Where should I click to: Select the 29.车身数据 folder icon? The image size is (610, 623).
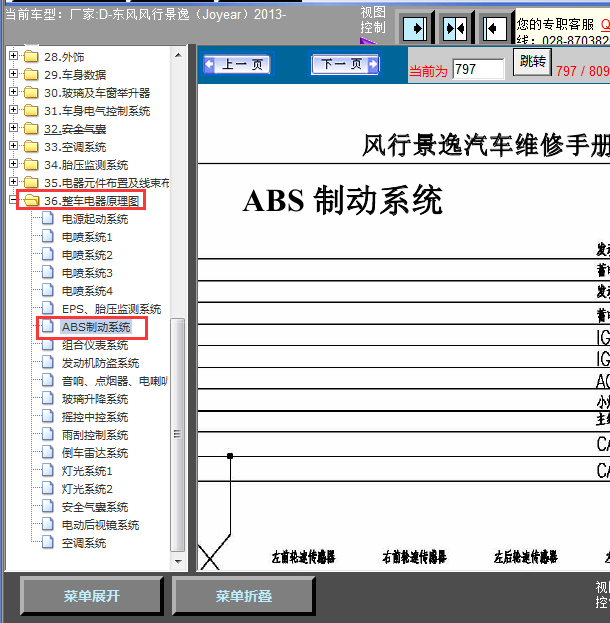(x=31, y=75)
